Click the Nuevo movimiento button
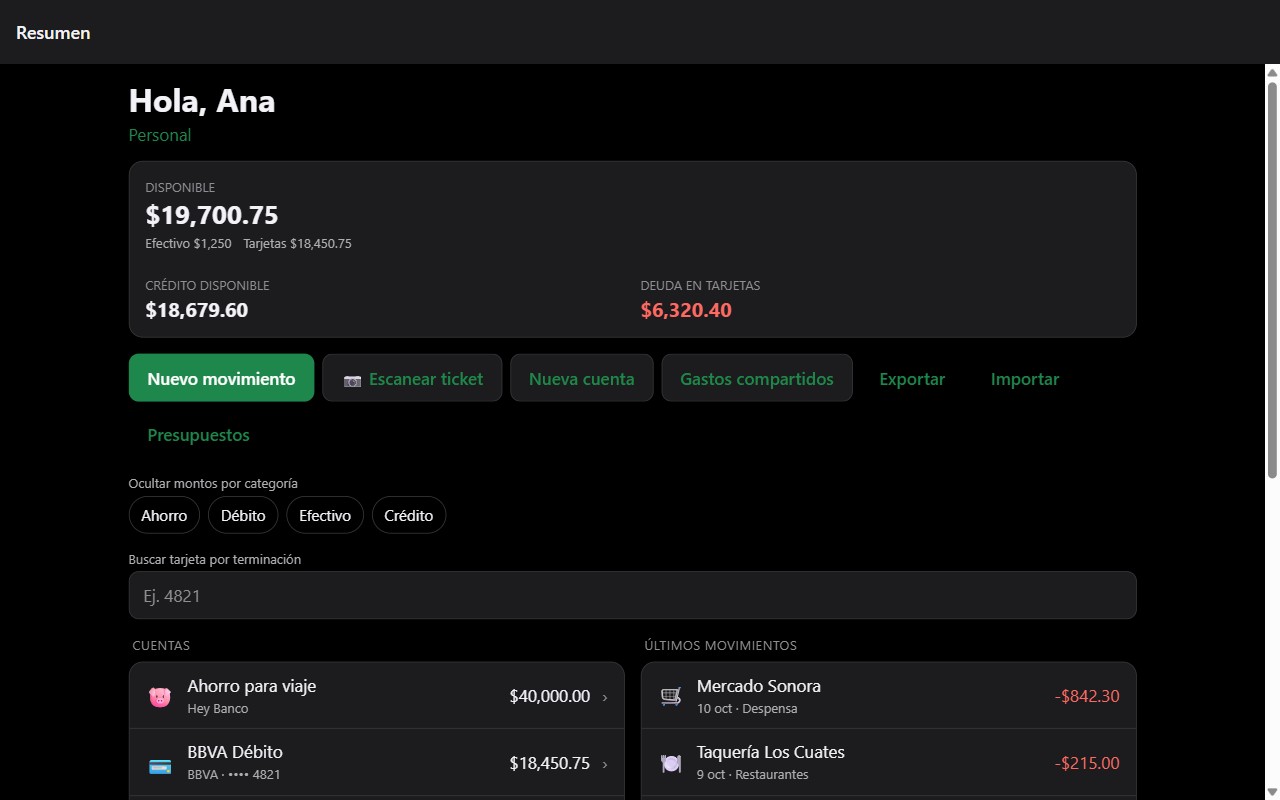This screenshot has width=1280, height=800. [221, 378]
